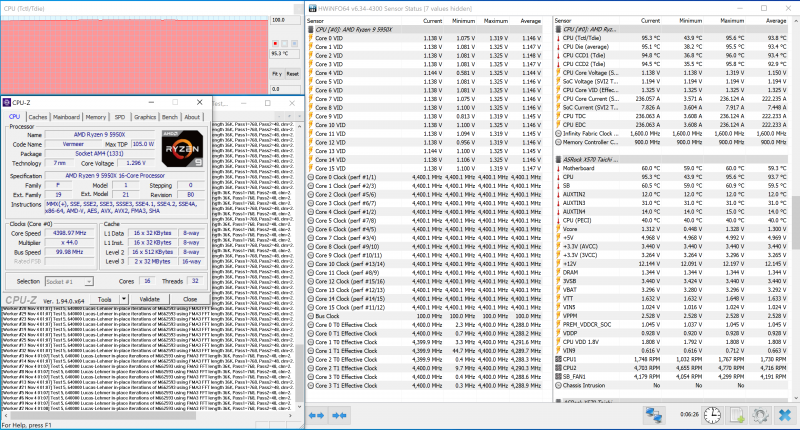
Task: Click Fit y in the CPU graph window
Action: point(277,73)
